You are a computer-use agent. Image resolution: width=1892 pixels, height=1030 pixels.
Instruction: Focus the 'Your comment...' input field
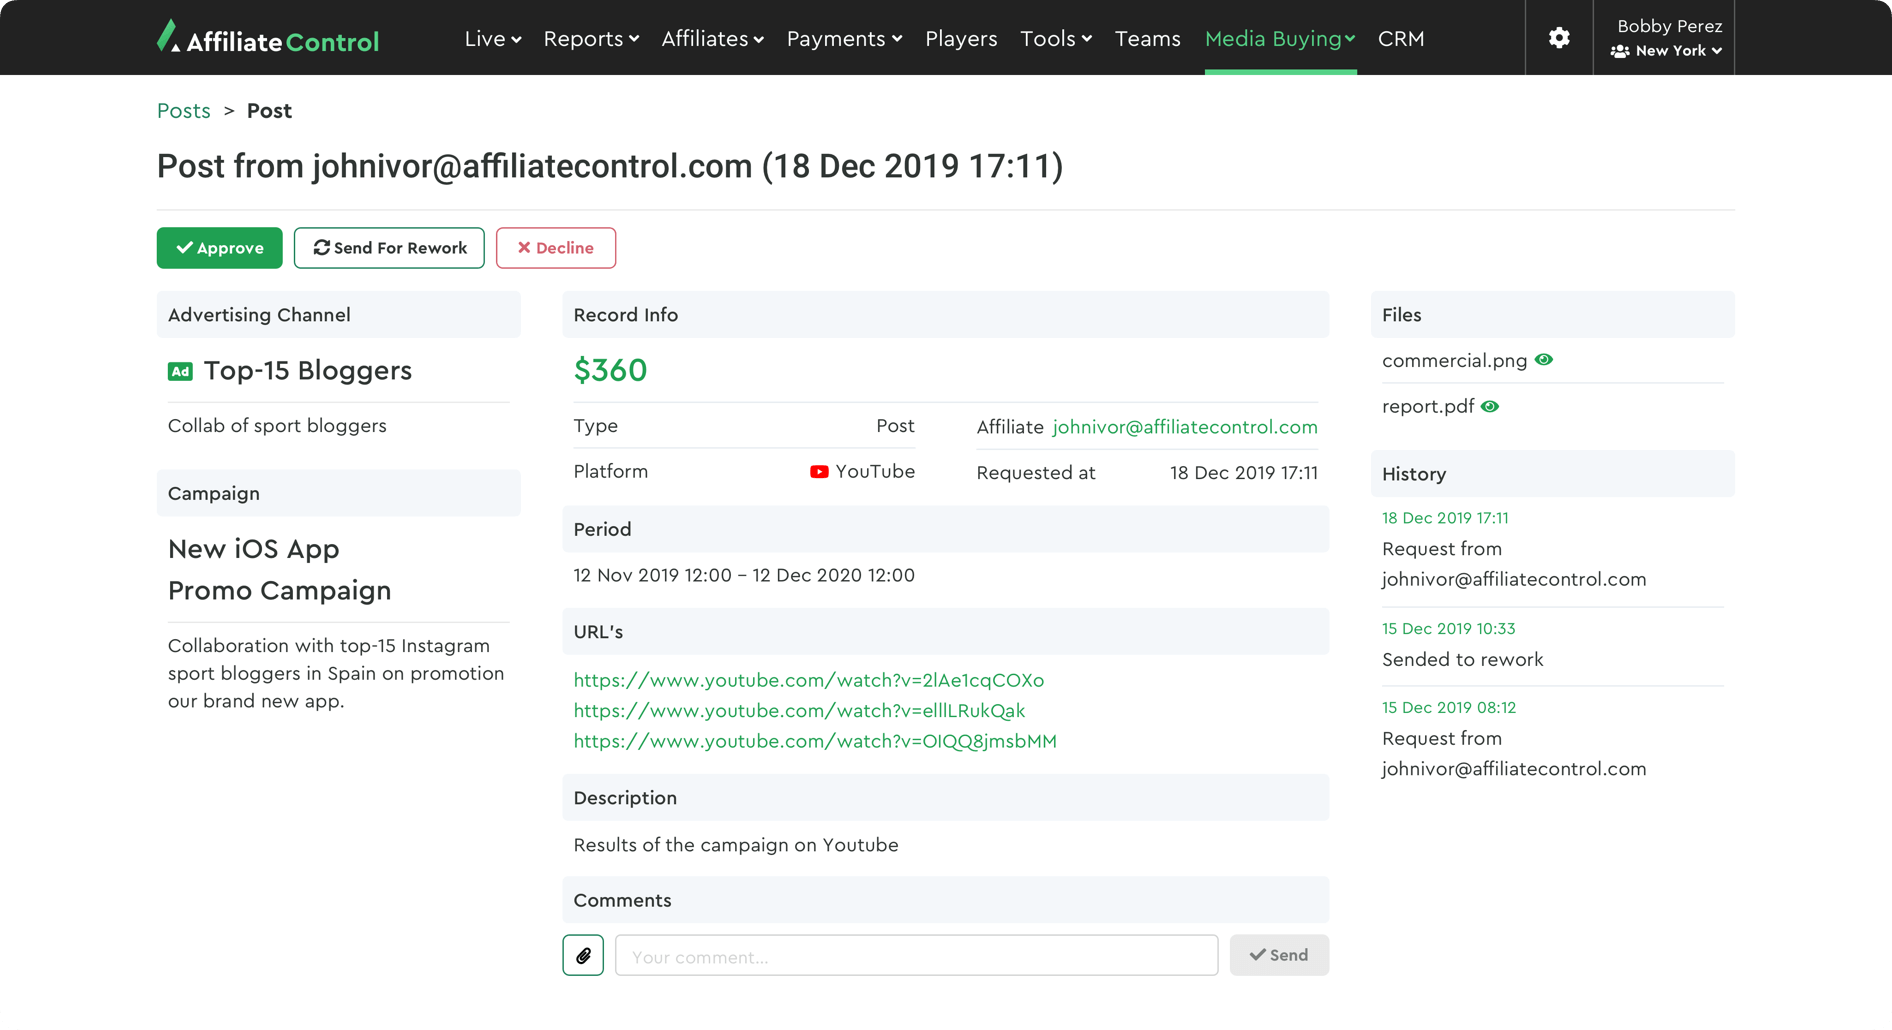[916, 956]
